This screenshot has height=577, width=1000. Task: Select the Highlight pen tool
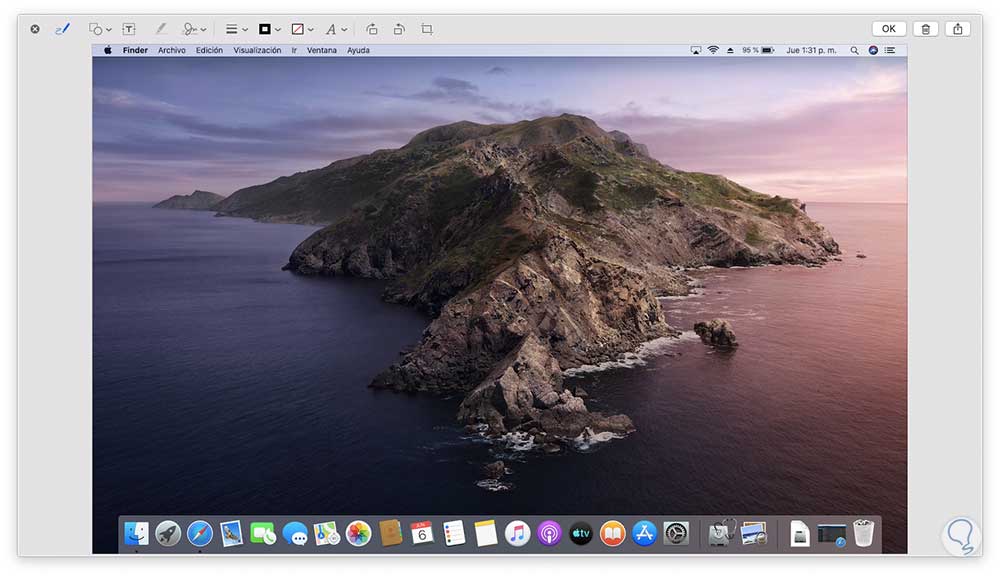click(x=161, y=29)
